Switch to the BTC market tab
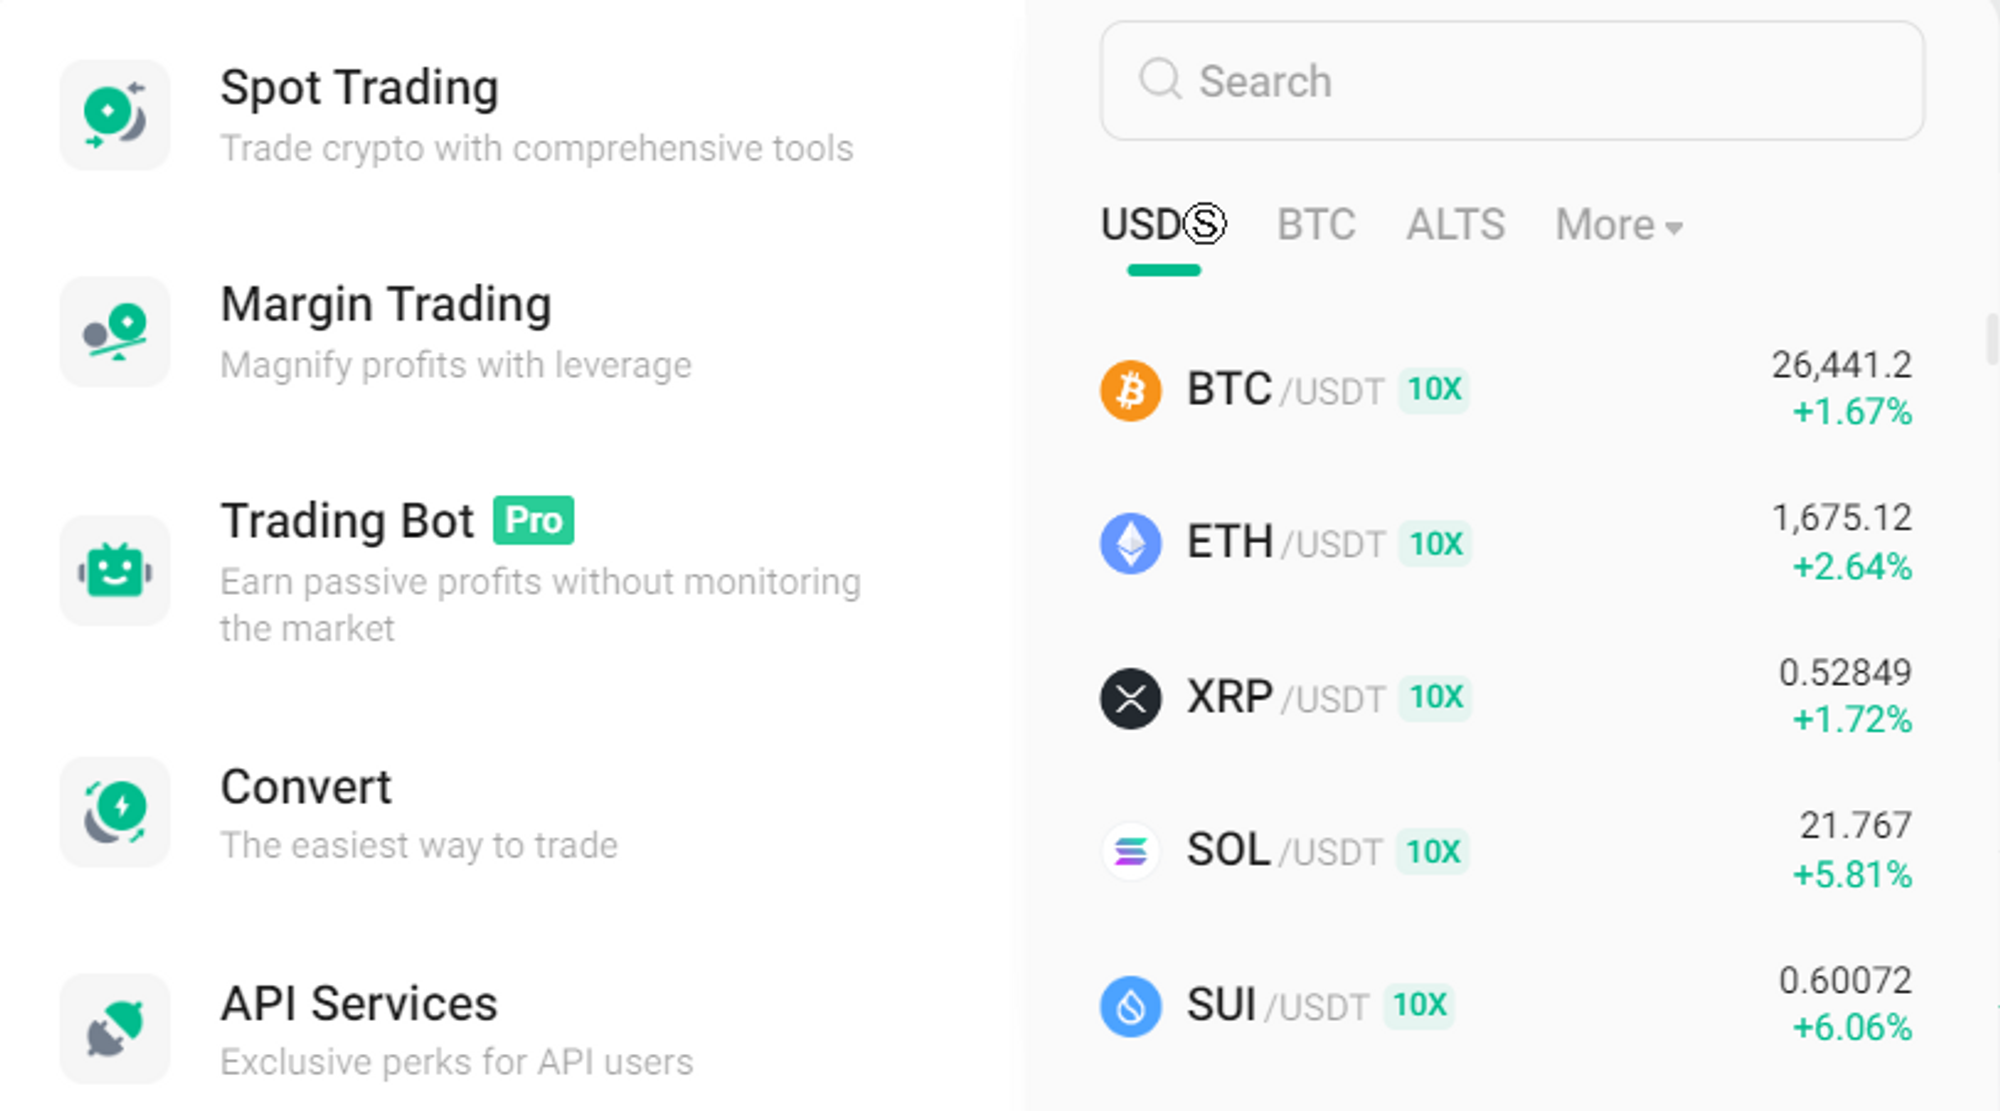 (x=1316, y=224)
